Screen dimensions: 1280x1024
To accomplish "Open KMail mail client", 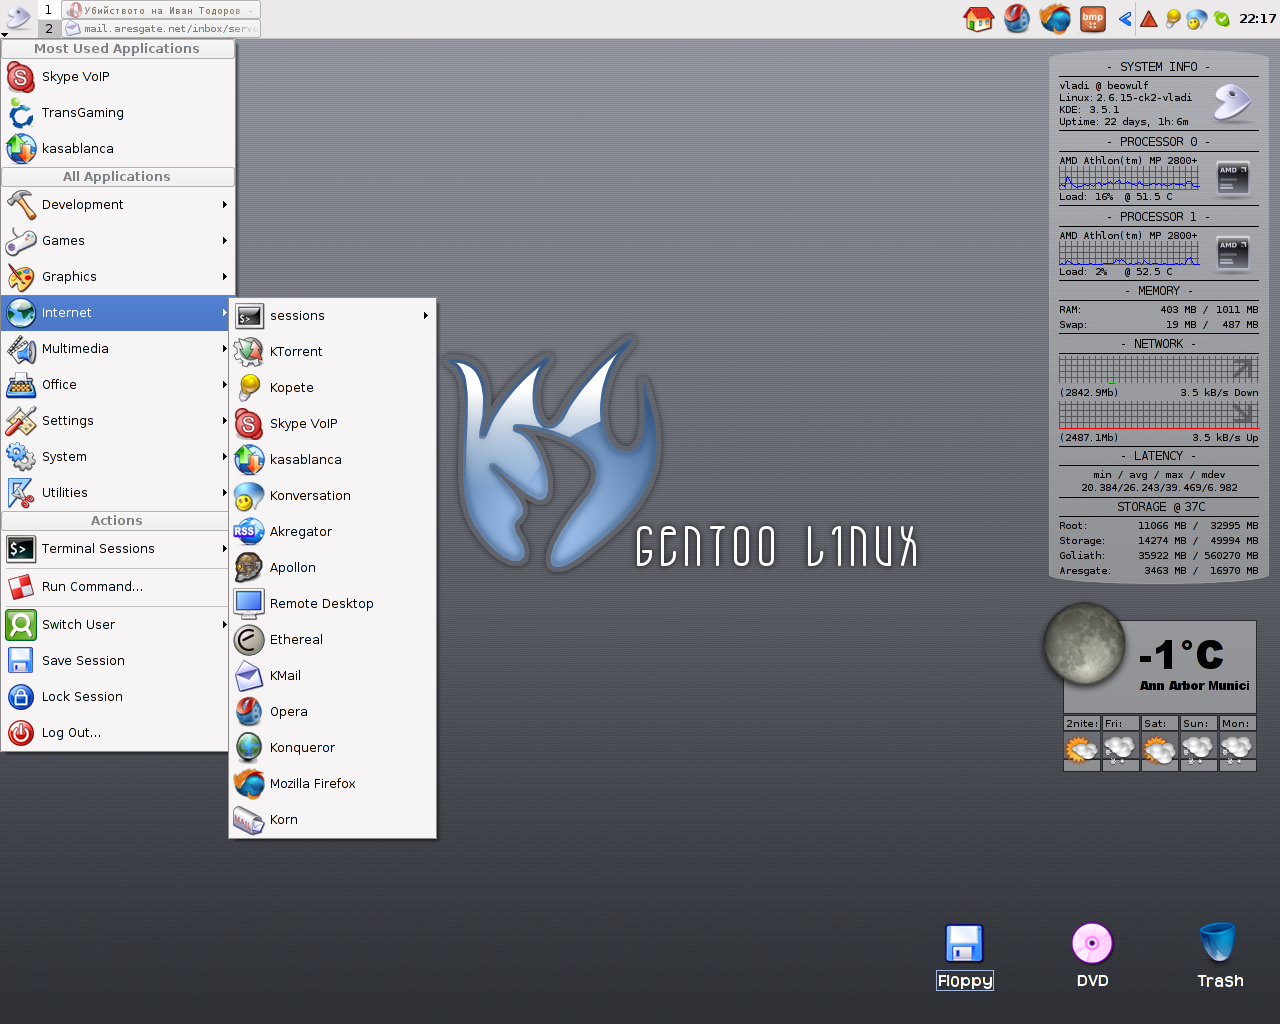I will 333,676.
